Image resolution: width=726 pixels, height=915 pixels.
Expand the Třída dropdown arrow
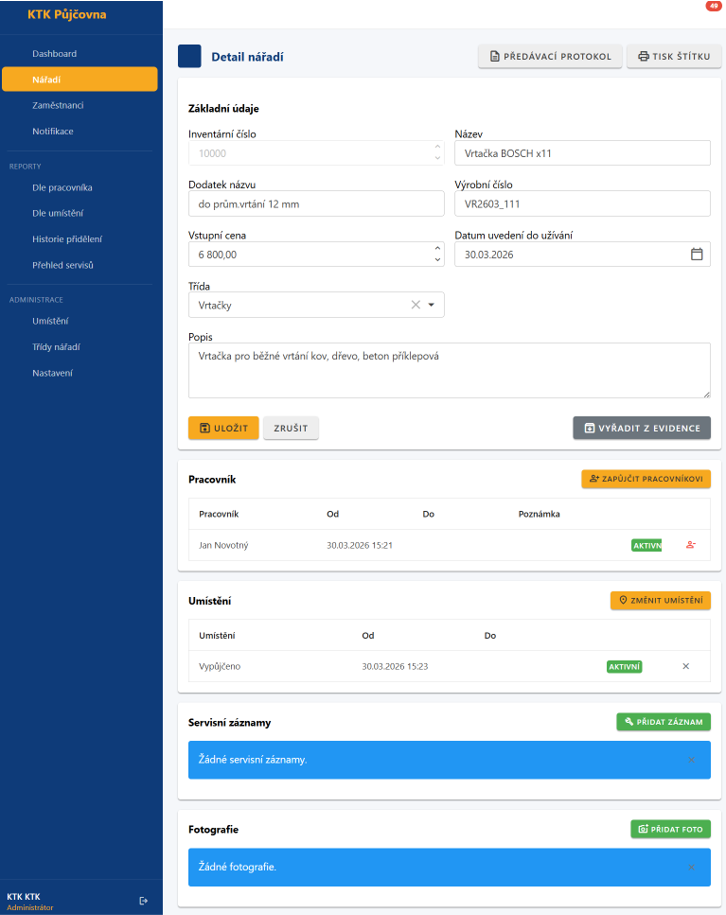(x=431, y=305)
